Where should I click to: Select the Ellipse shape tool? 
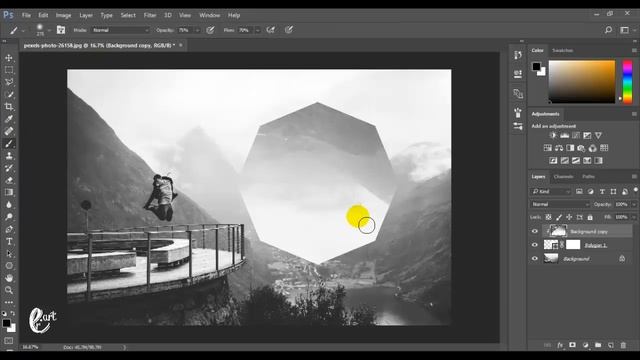tap(9, 266)
